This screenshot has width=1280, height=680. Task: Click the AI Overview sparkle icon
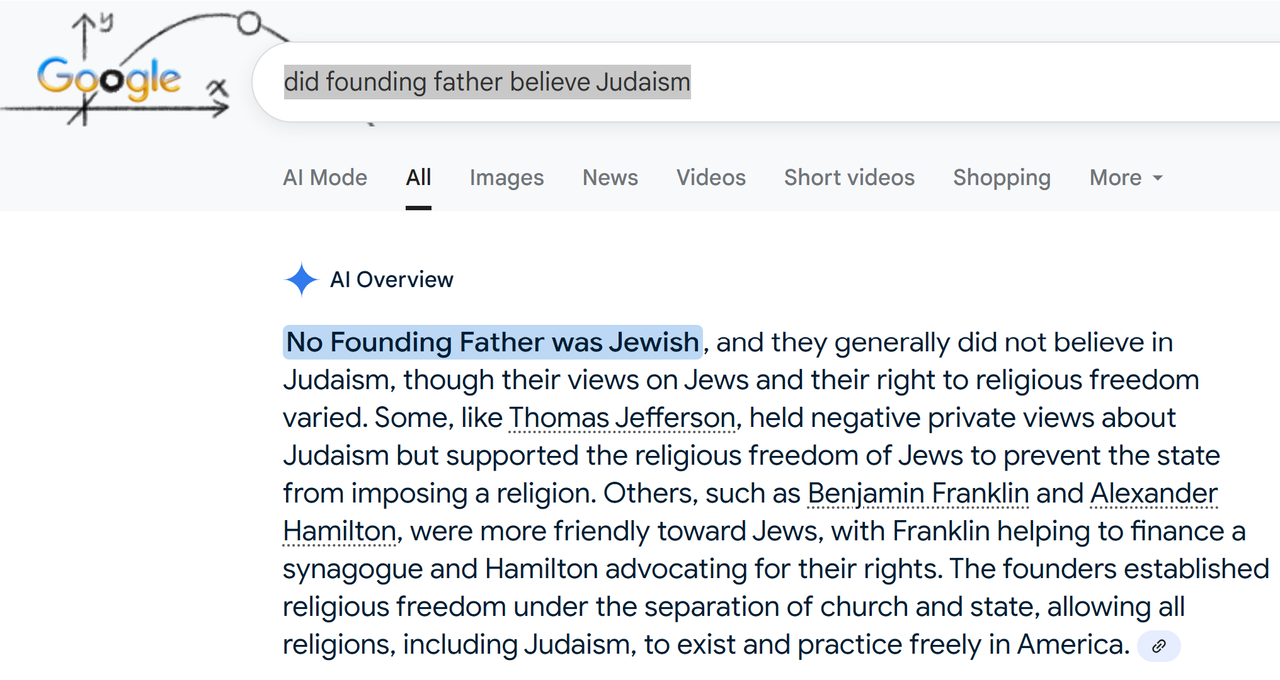tap(301, 280)
